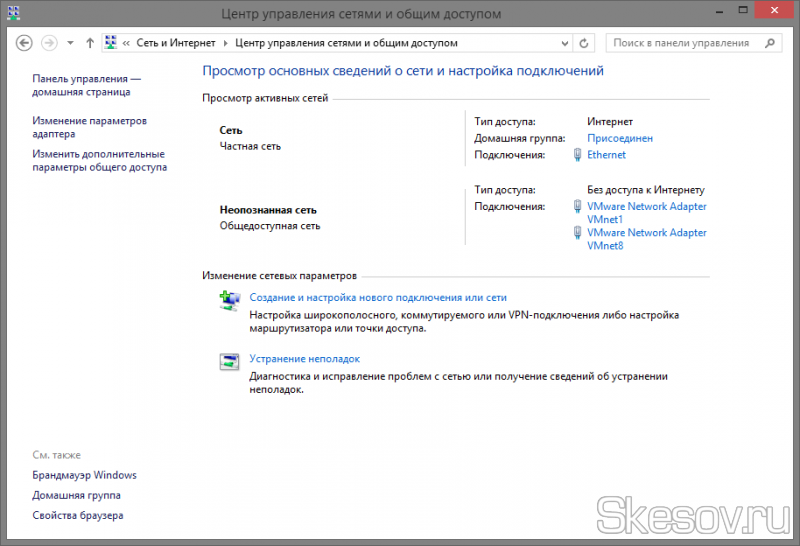Viewport: 800px width, 546px height.
Task: Open the Свойства браузера link
Action: 78,515
